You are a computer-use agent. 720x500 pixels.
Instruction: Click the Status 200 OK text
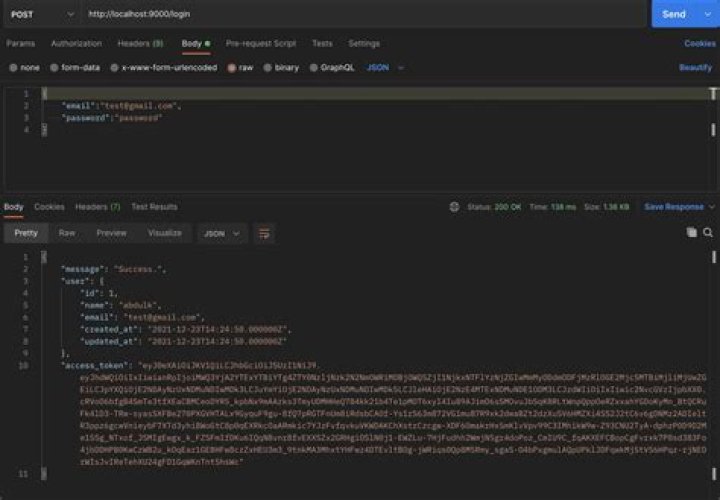pos(494,207)
